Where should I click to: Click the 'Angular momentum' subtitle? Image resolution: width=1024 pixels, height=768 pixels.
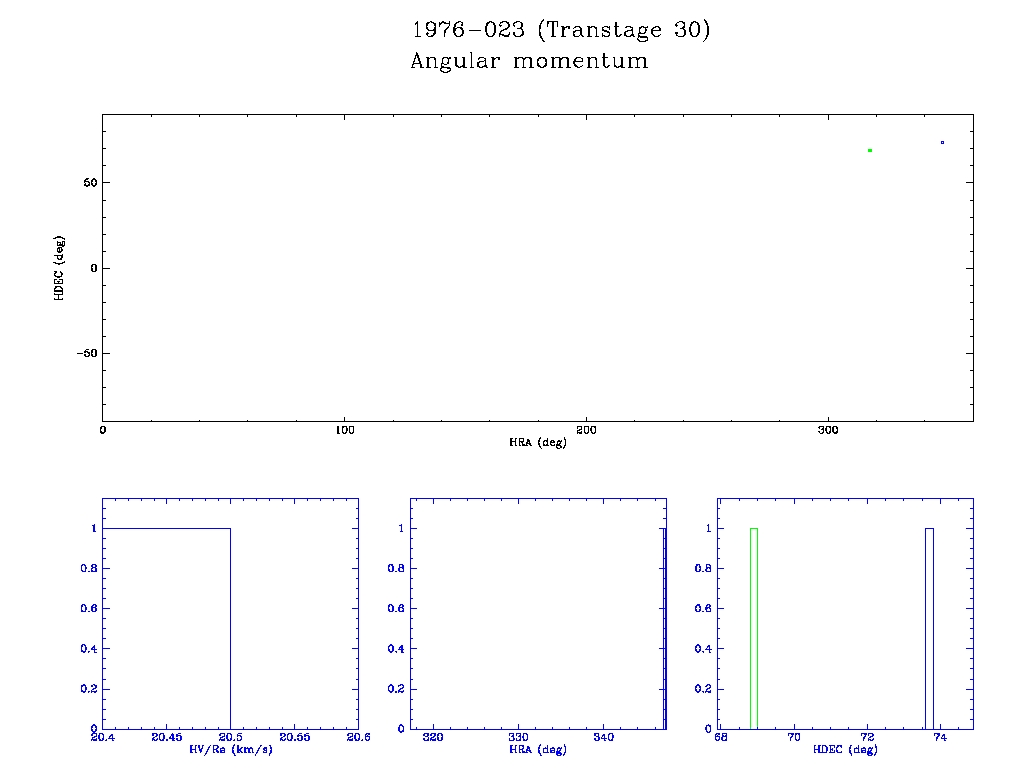[529, 62]
